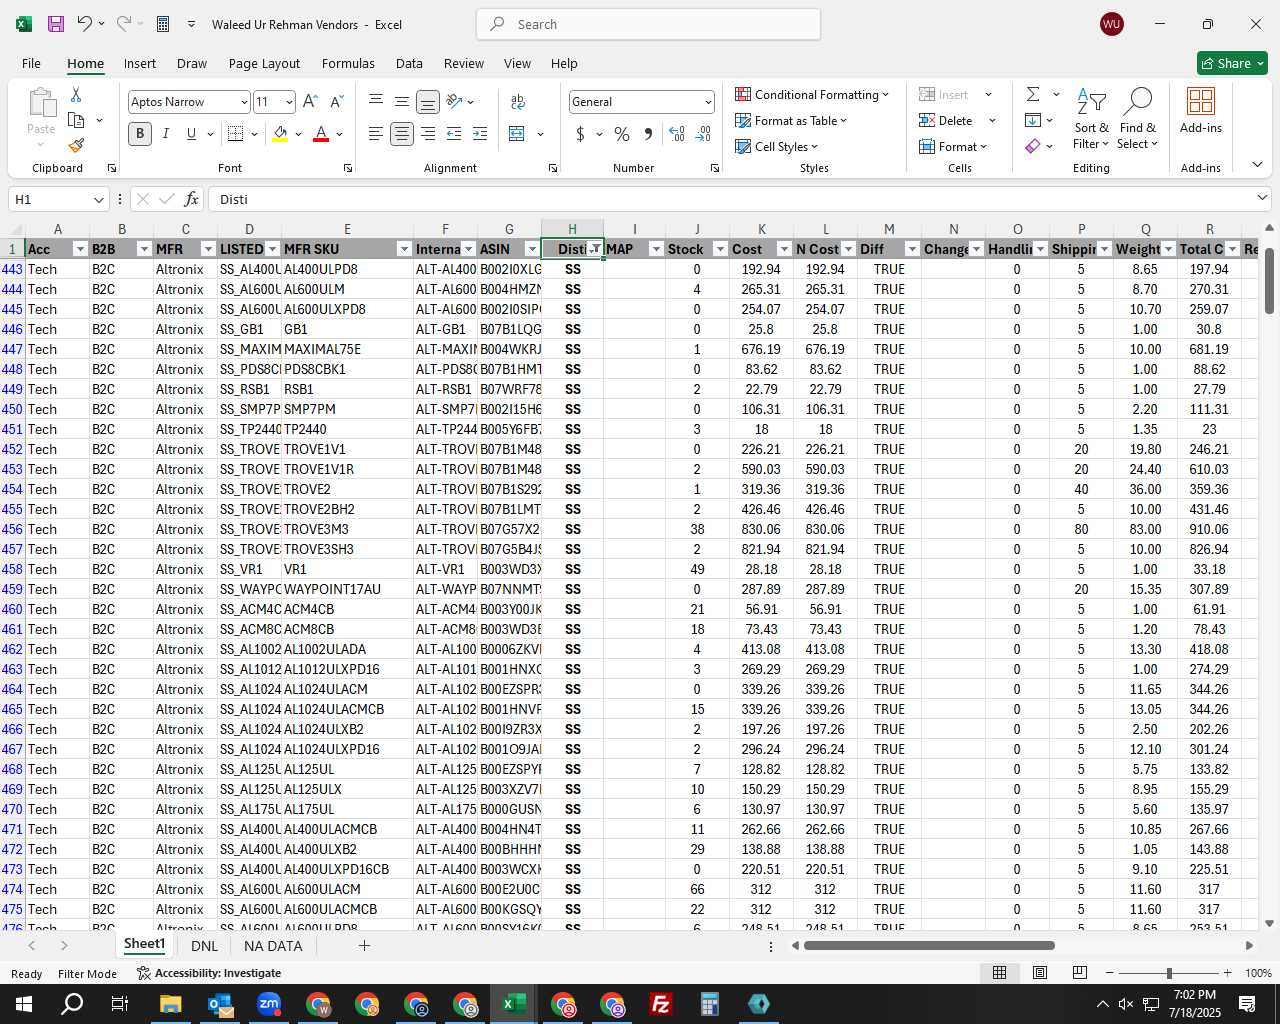
Task: Click in the Search box
Action: click(x=649, y=24)
